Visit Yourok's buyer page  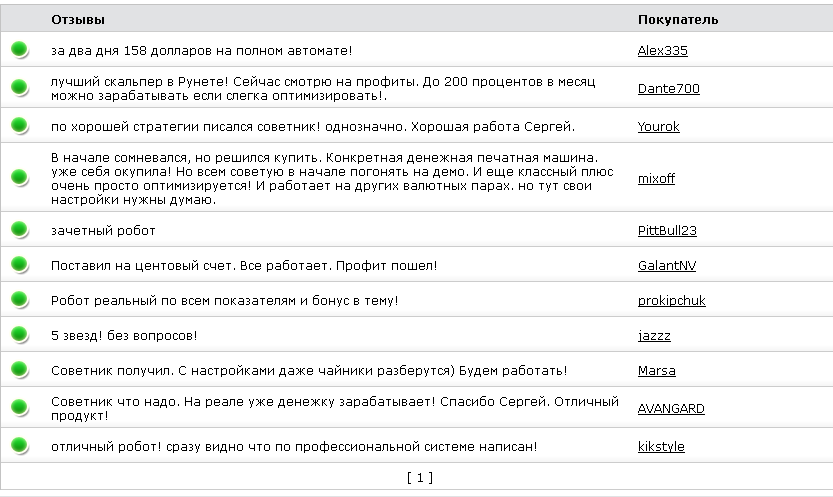click(658, 127)
